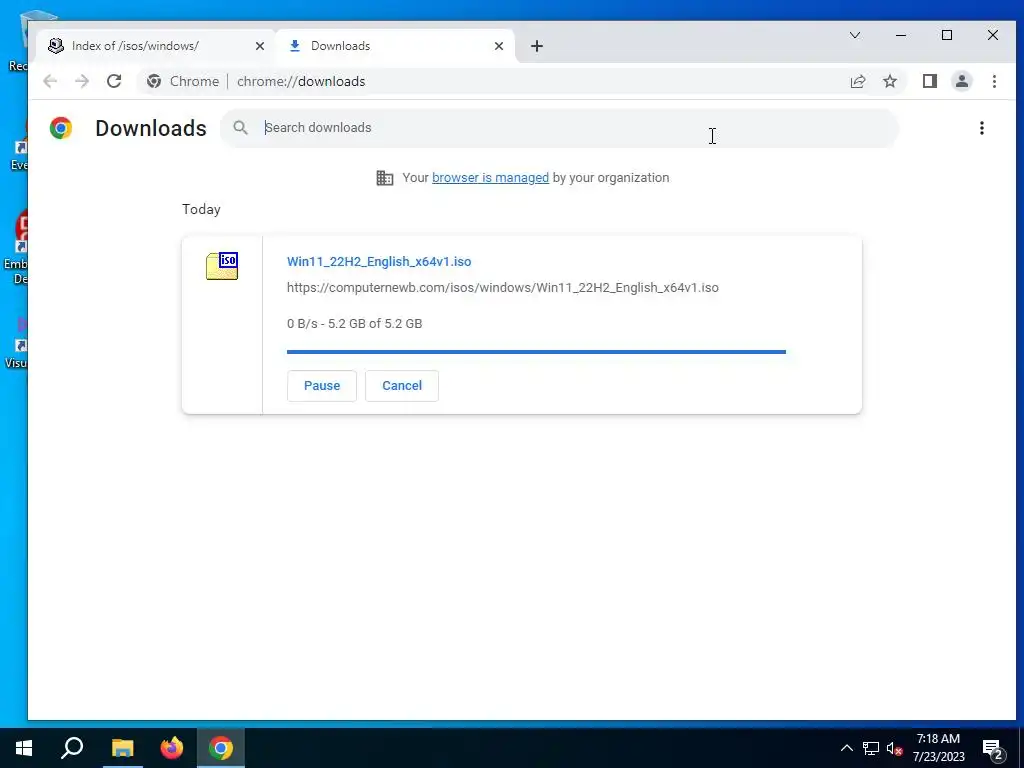Launch Firefox from the taskbar

172,748
